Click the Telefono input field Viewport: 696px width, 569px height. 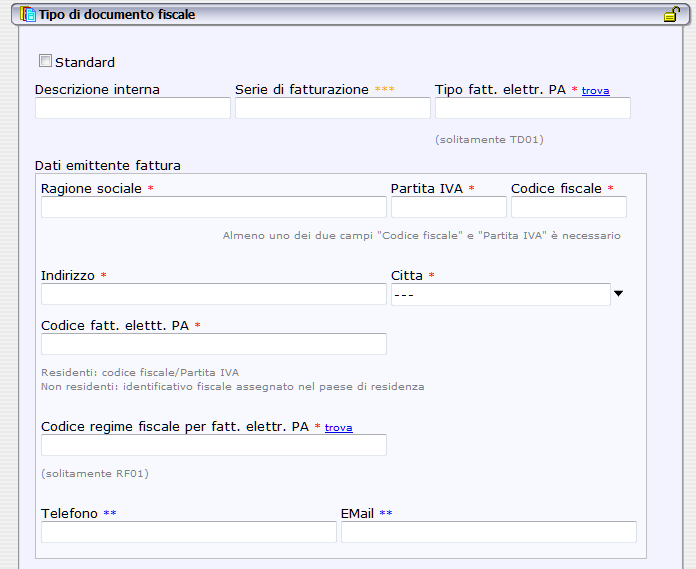188,532
